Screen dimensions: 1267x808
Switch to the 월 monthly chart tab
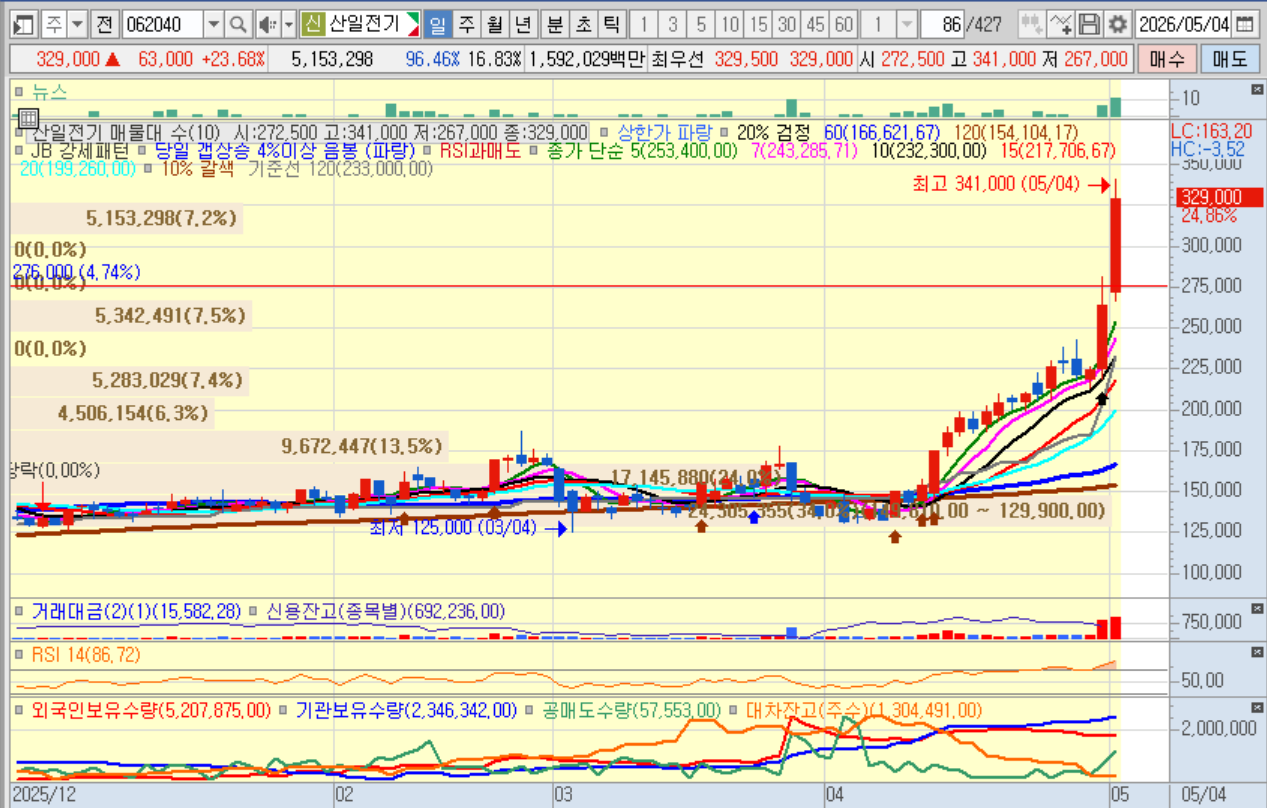pos(494,24)
